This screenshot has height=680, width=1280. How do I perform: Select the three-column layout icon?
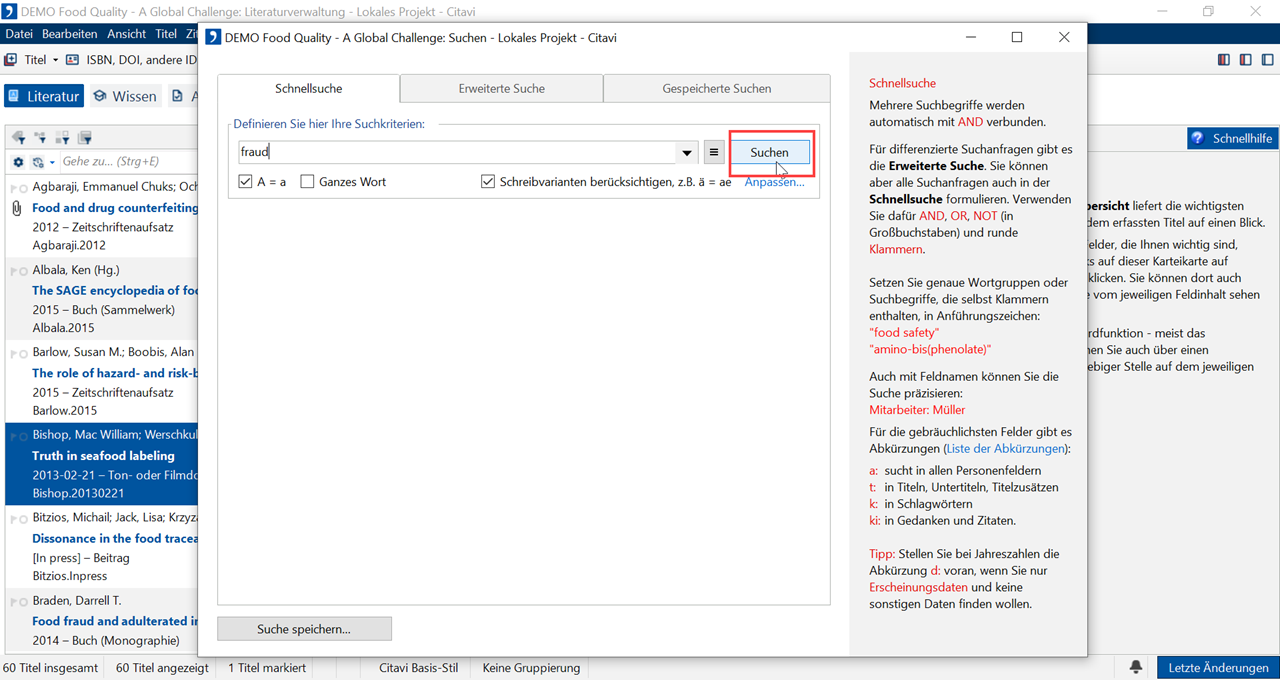point(1223,60)
